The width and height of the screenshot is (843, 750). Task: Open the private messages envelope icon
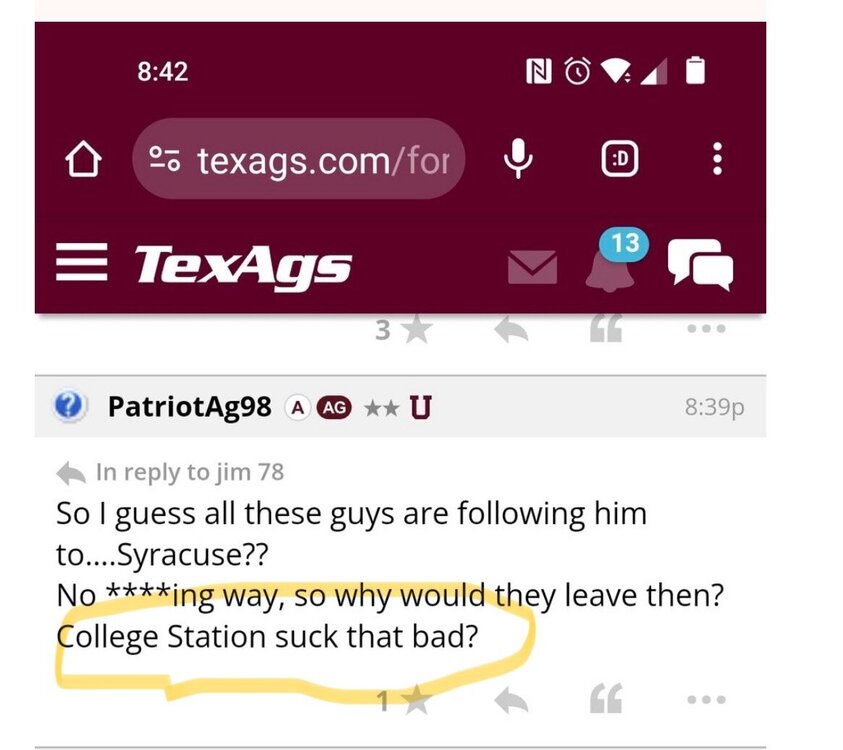point(532,267)
